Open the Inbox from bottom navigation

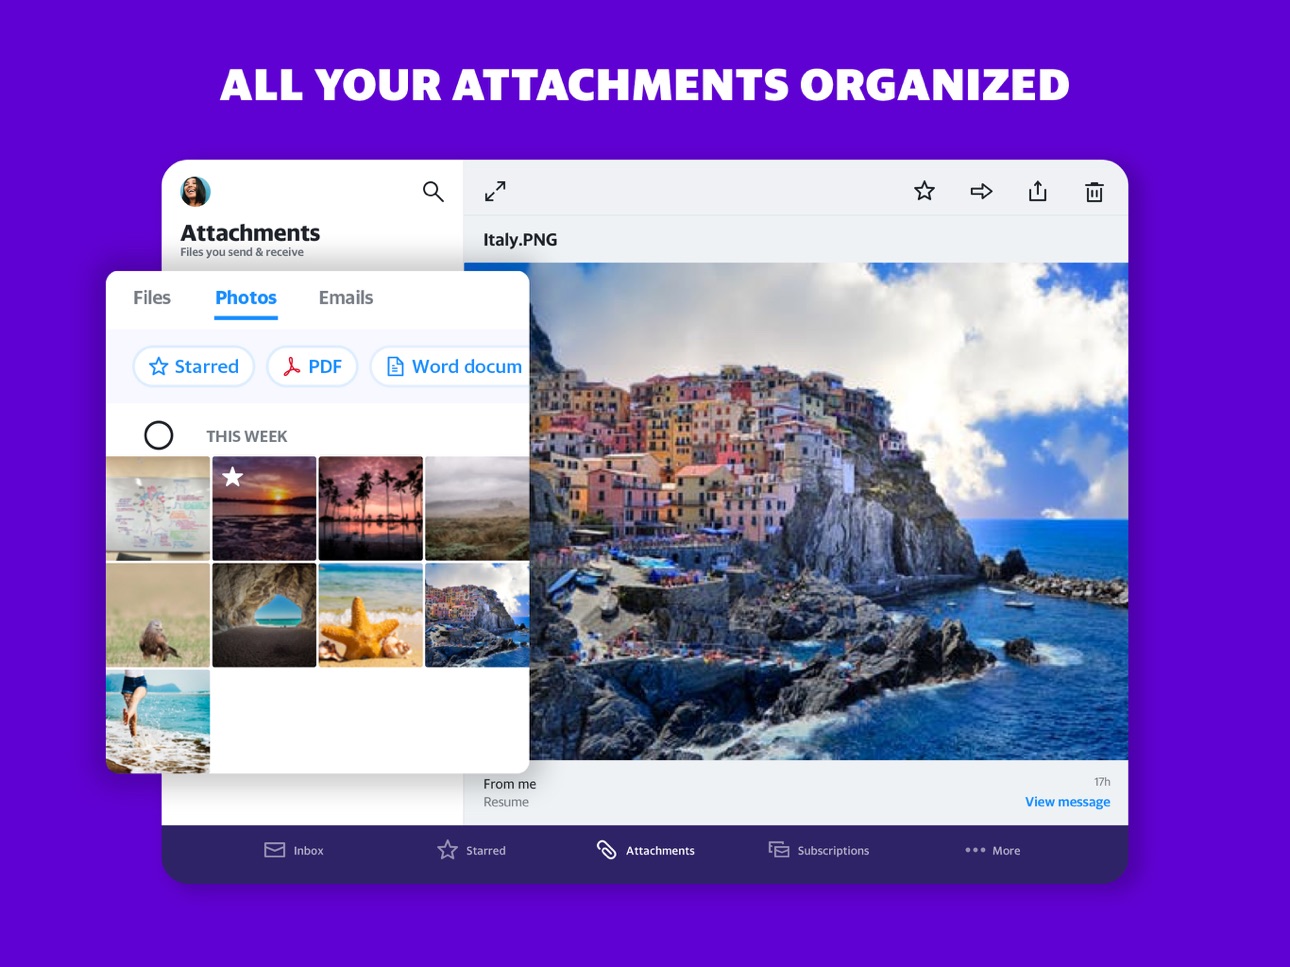click(293, 849)
